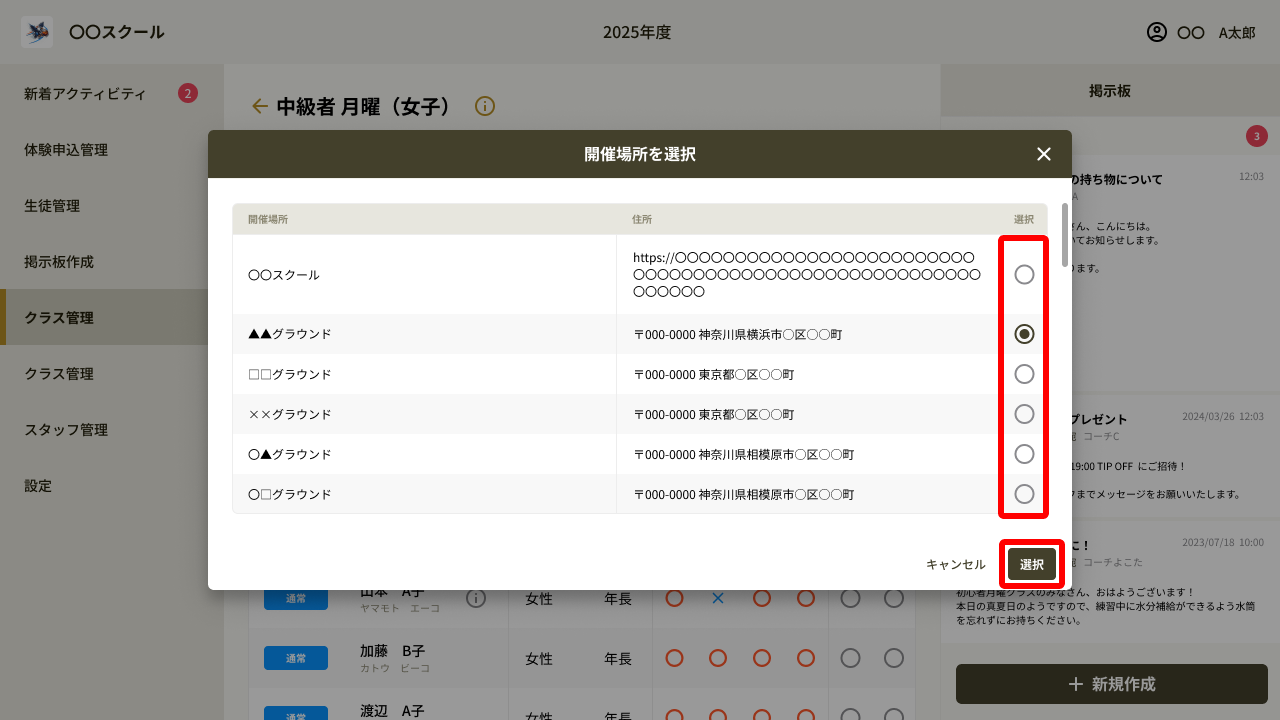Click the back arrow beside 中級者 月曜
The height and width of the screenshot is (720, 1280).
260,106
